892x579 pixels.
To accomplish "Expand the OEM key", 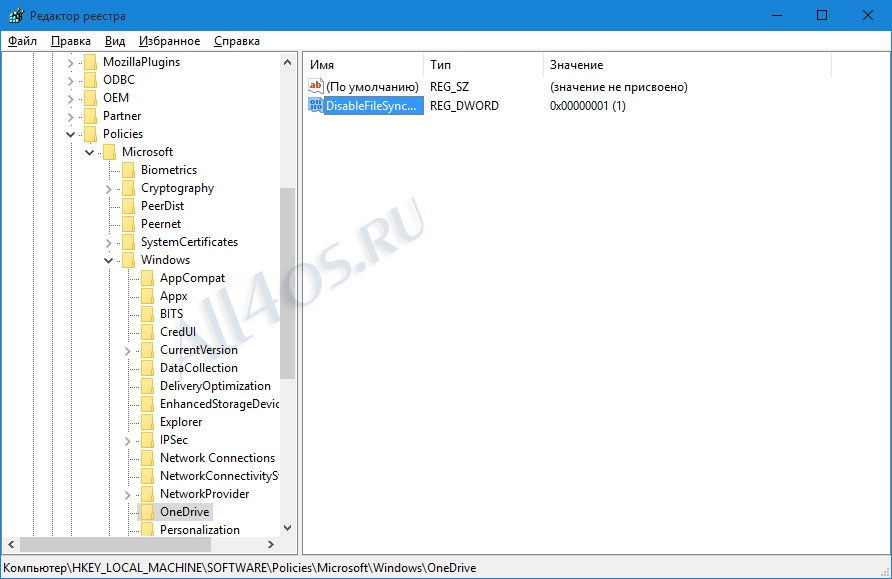I will pos(71,99).
